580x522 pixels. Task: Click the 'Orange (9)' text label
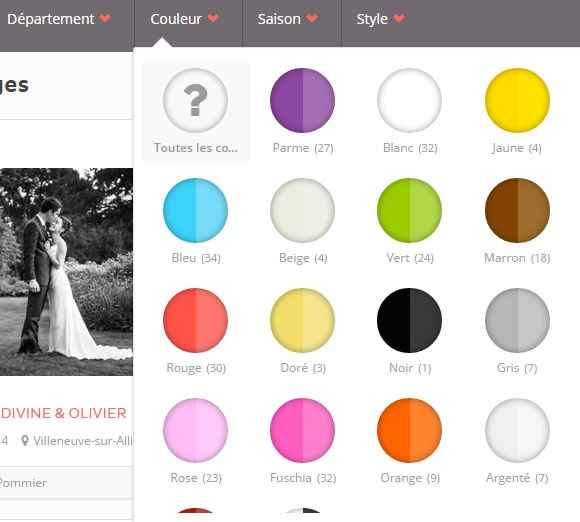[x=410, y=478]
